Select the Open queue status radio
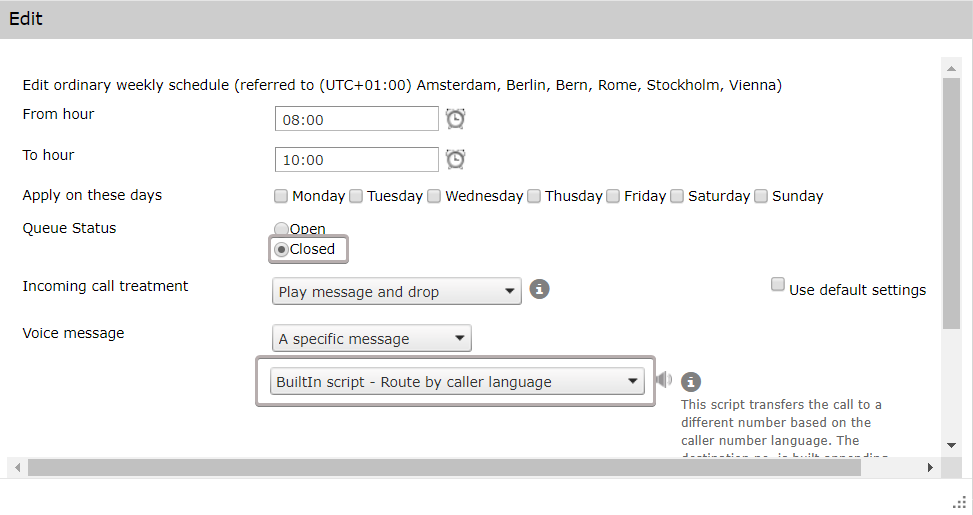 click(281, 229)
